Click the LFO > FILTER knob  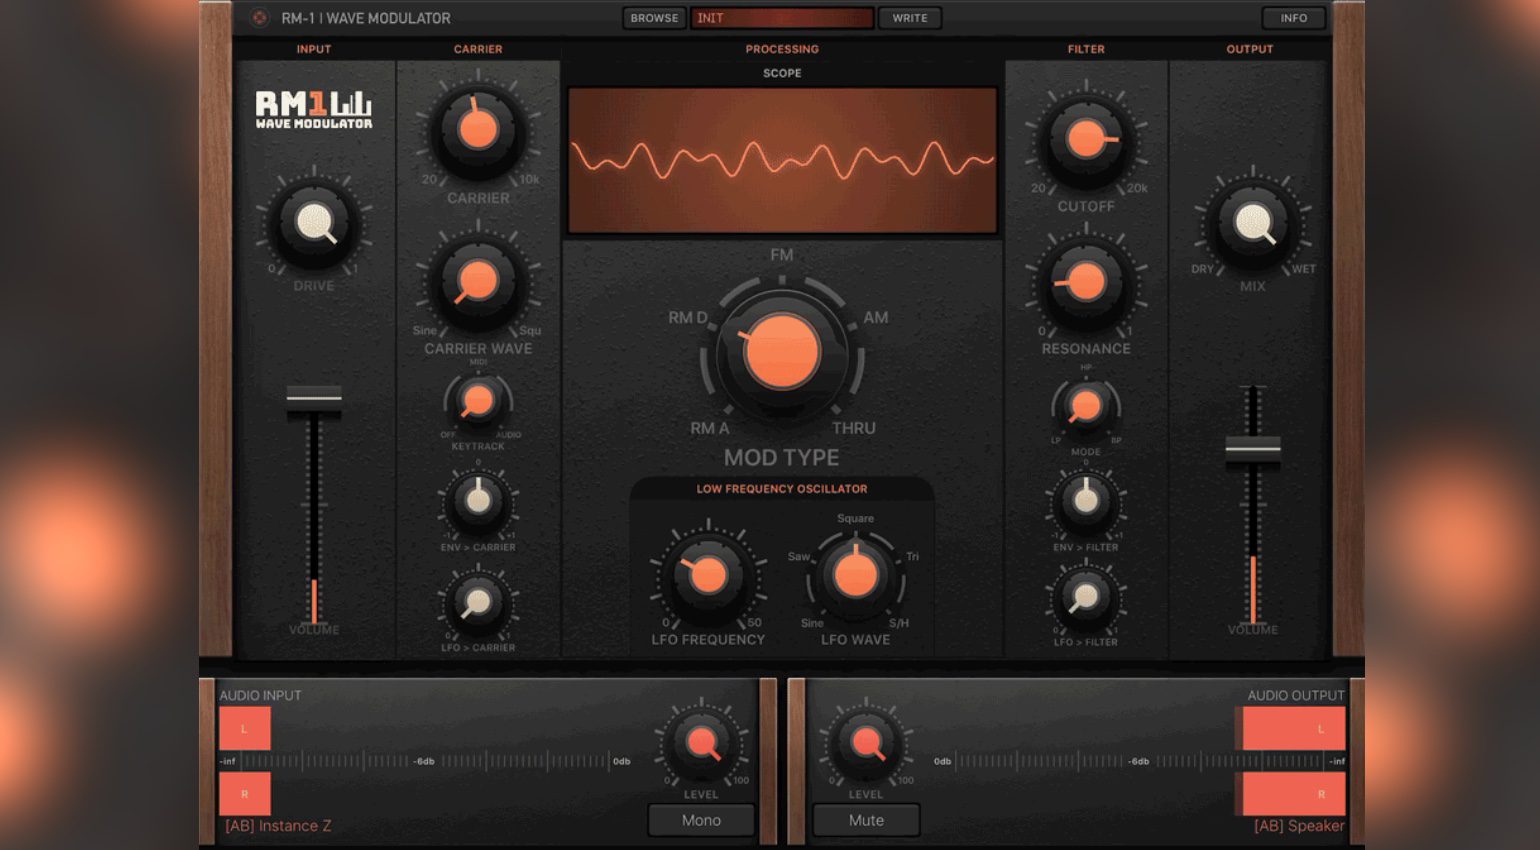(x=1086, y=597)
